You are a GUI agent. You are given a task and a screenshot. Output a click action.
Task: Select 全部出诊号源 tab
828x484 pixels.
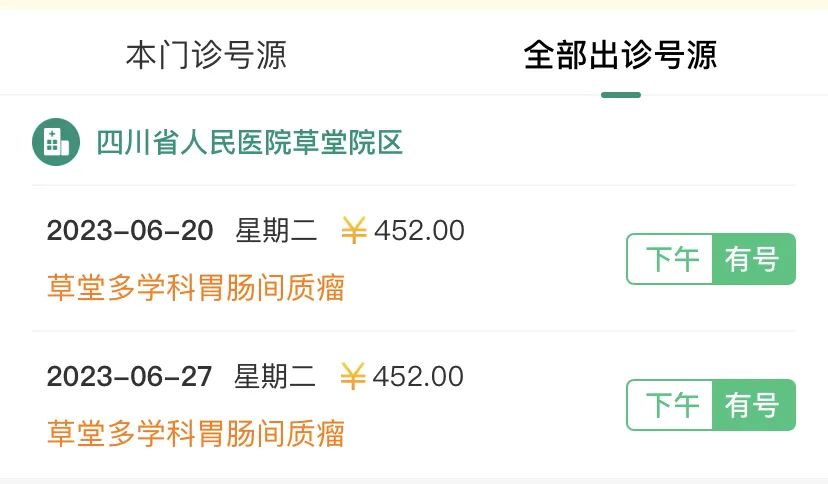(620, 55)
